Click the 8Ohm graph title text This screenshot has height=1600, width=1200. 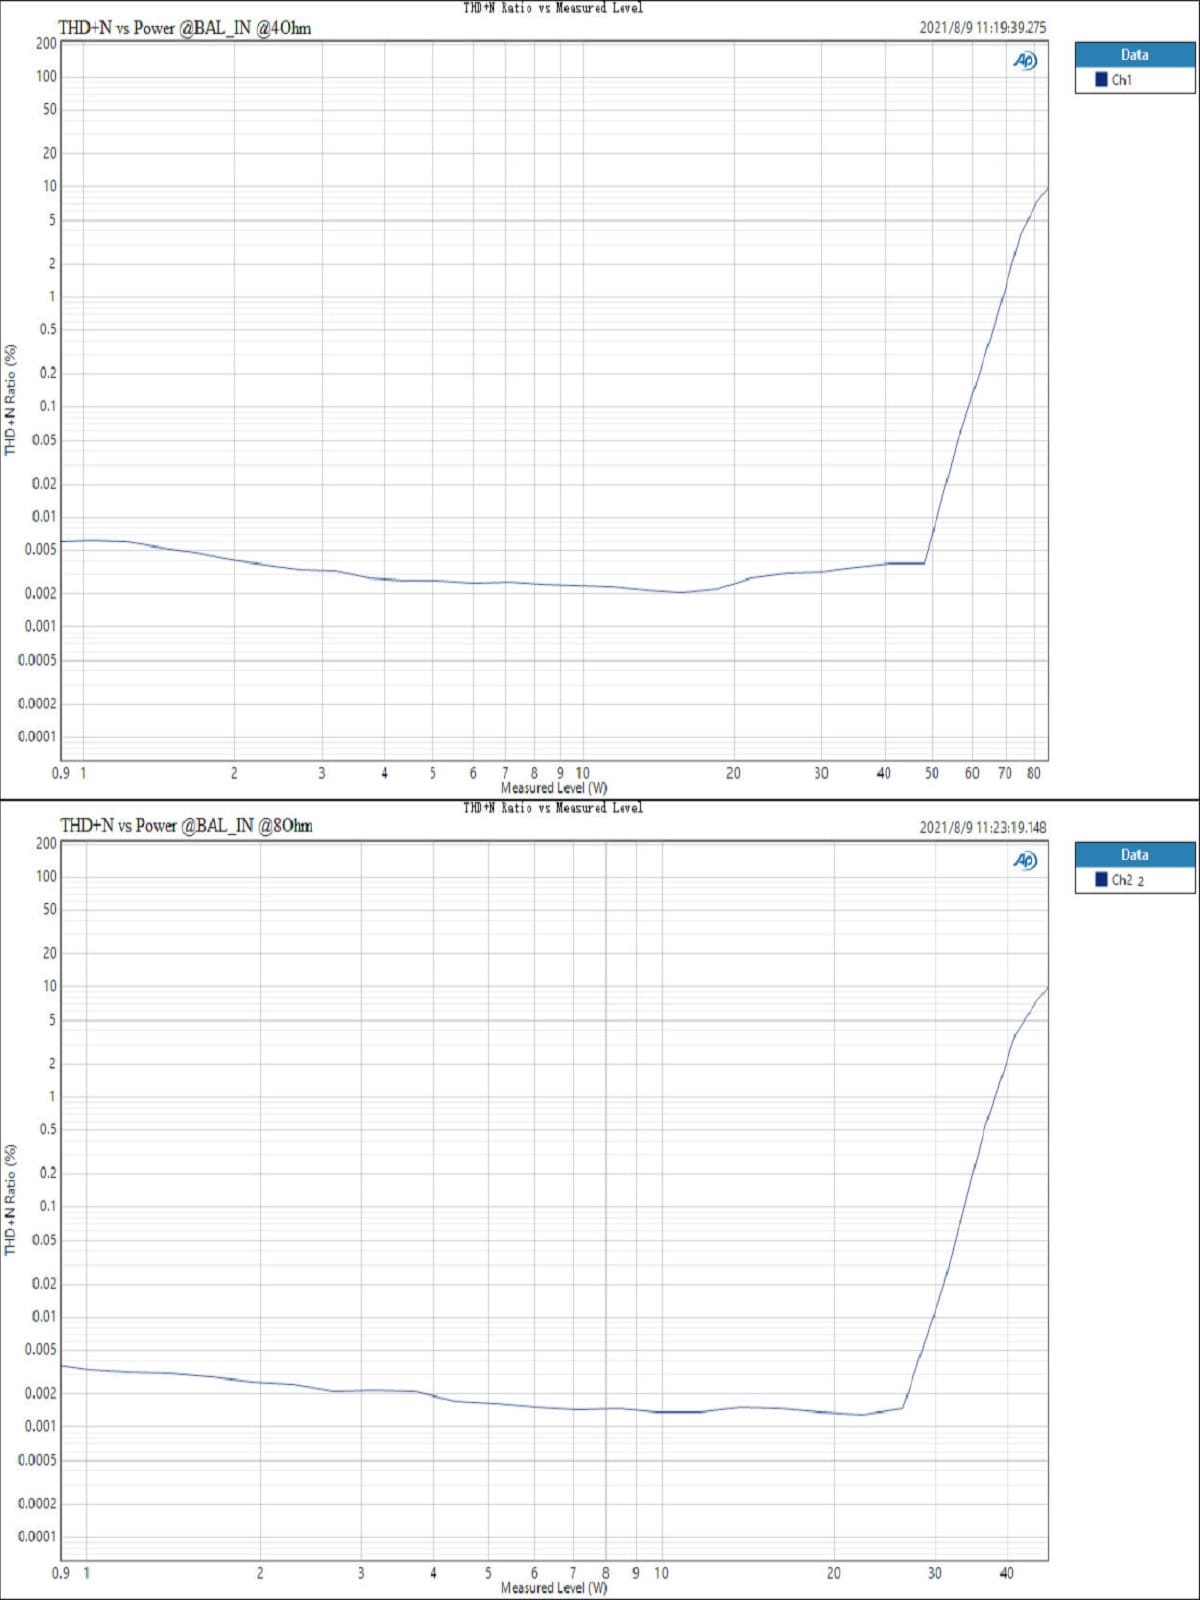186,826
